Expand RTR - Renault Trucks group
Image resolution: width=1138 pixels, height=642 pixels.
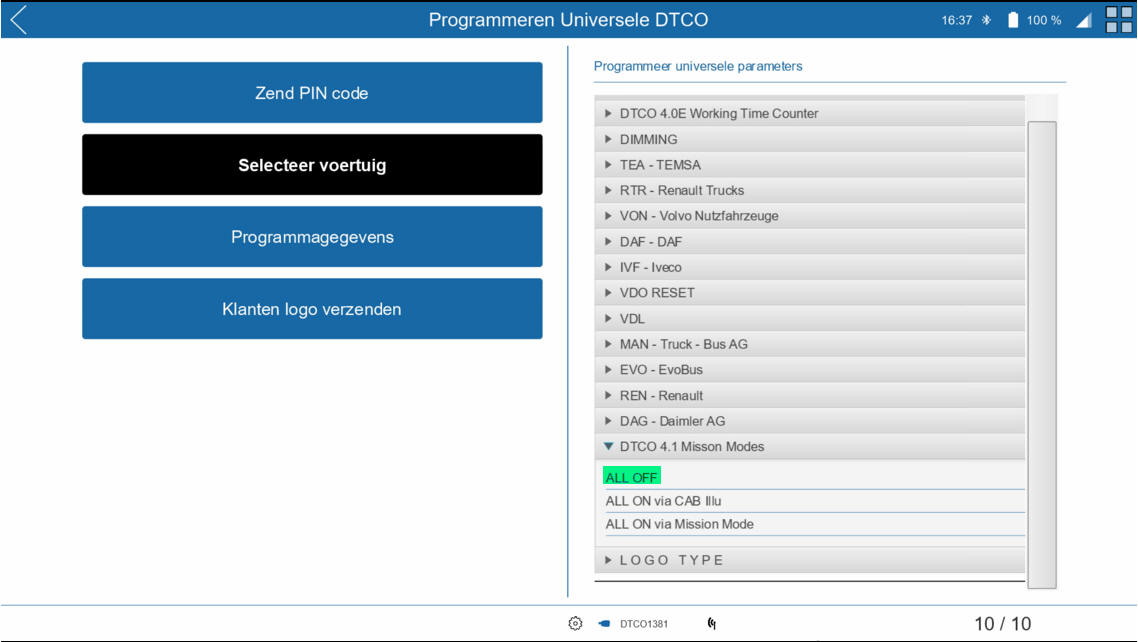pyautogui.click(x=809, y=190)
